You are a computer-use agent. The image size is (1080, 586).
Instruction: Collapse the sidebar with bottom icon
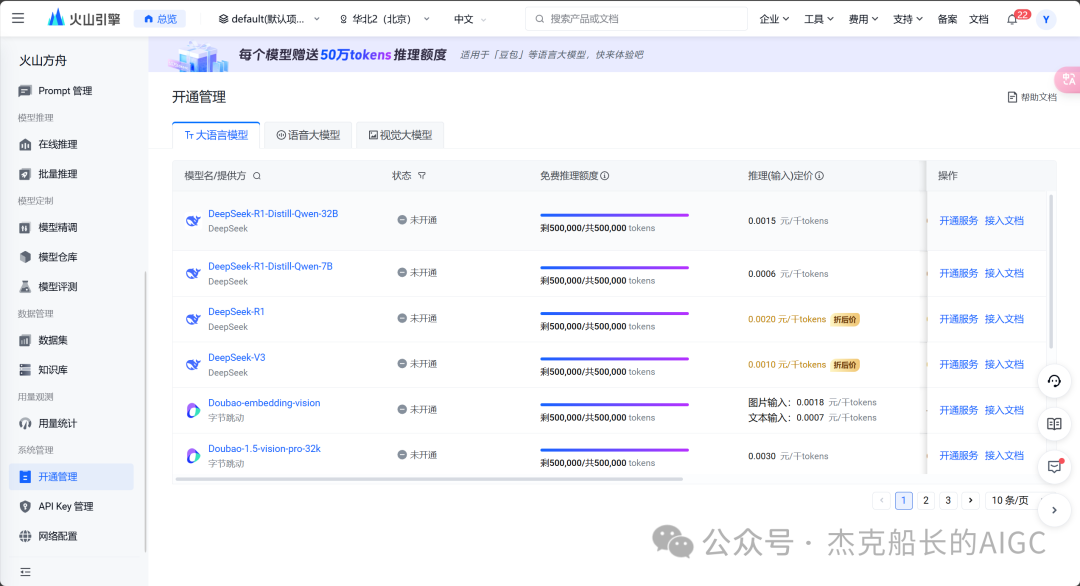pyautogui.click(x=25, y=572)
